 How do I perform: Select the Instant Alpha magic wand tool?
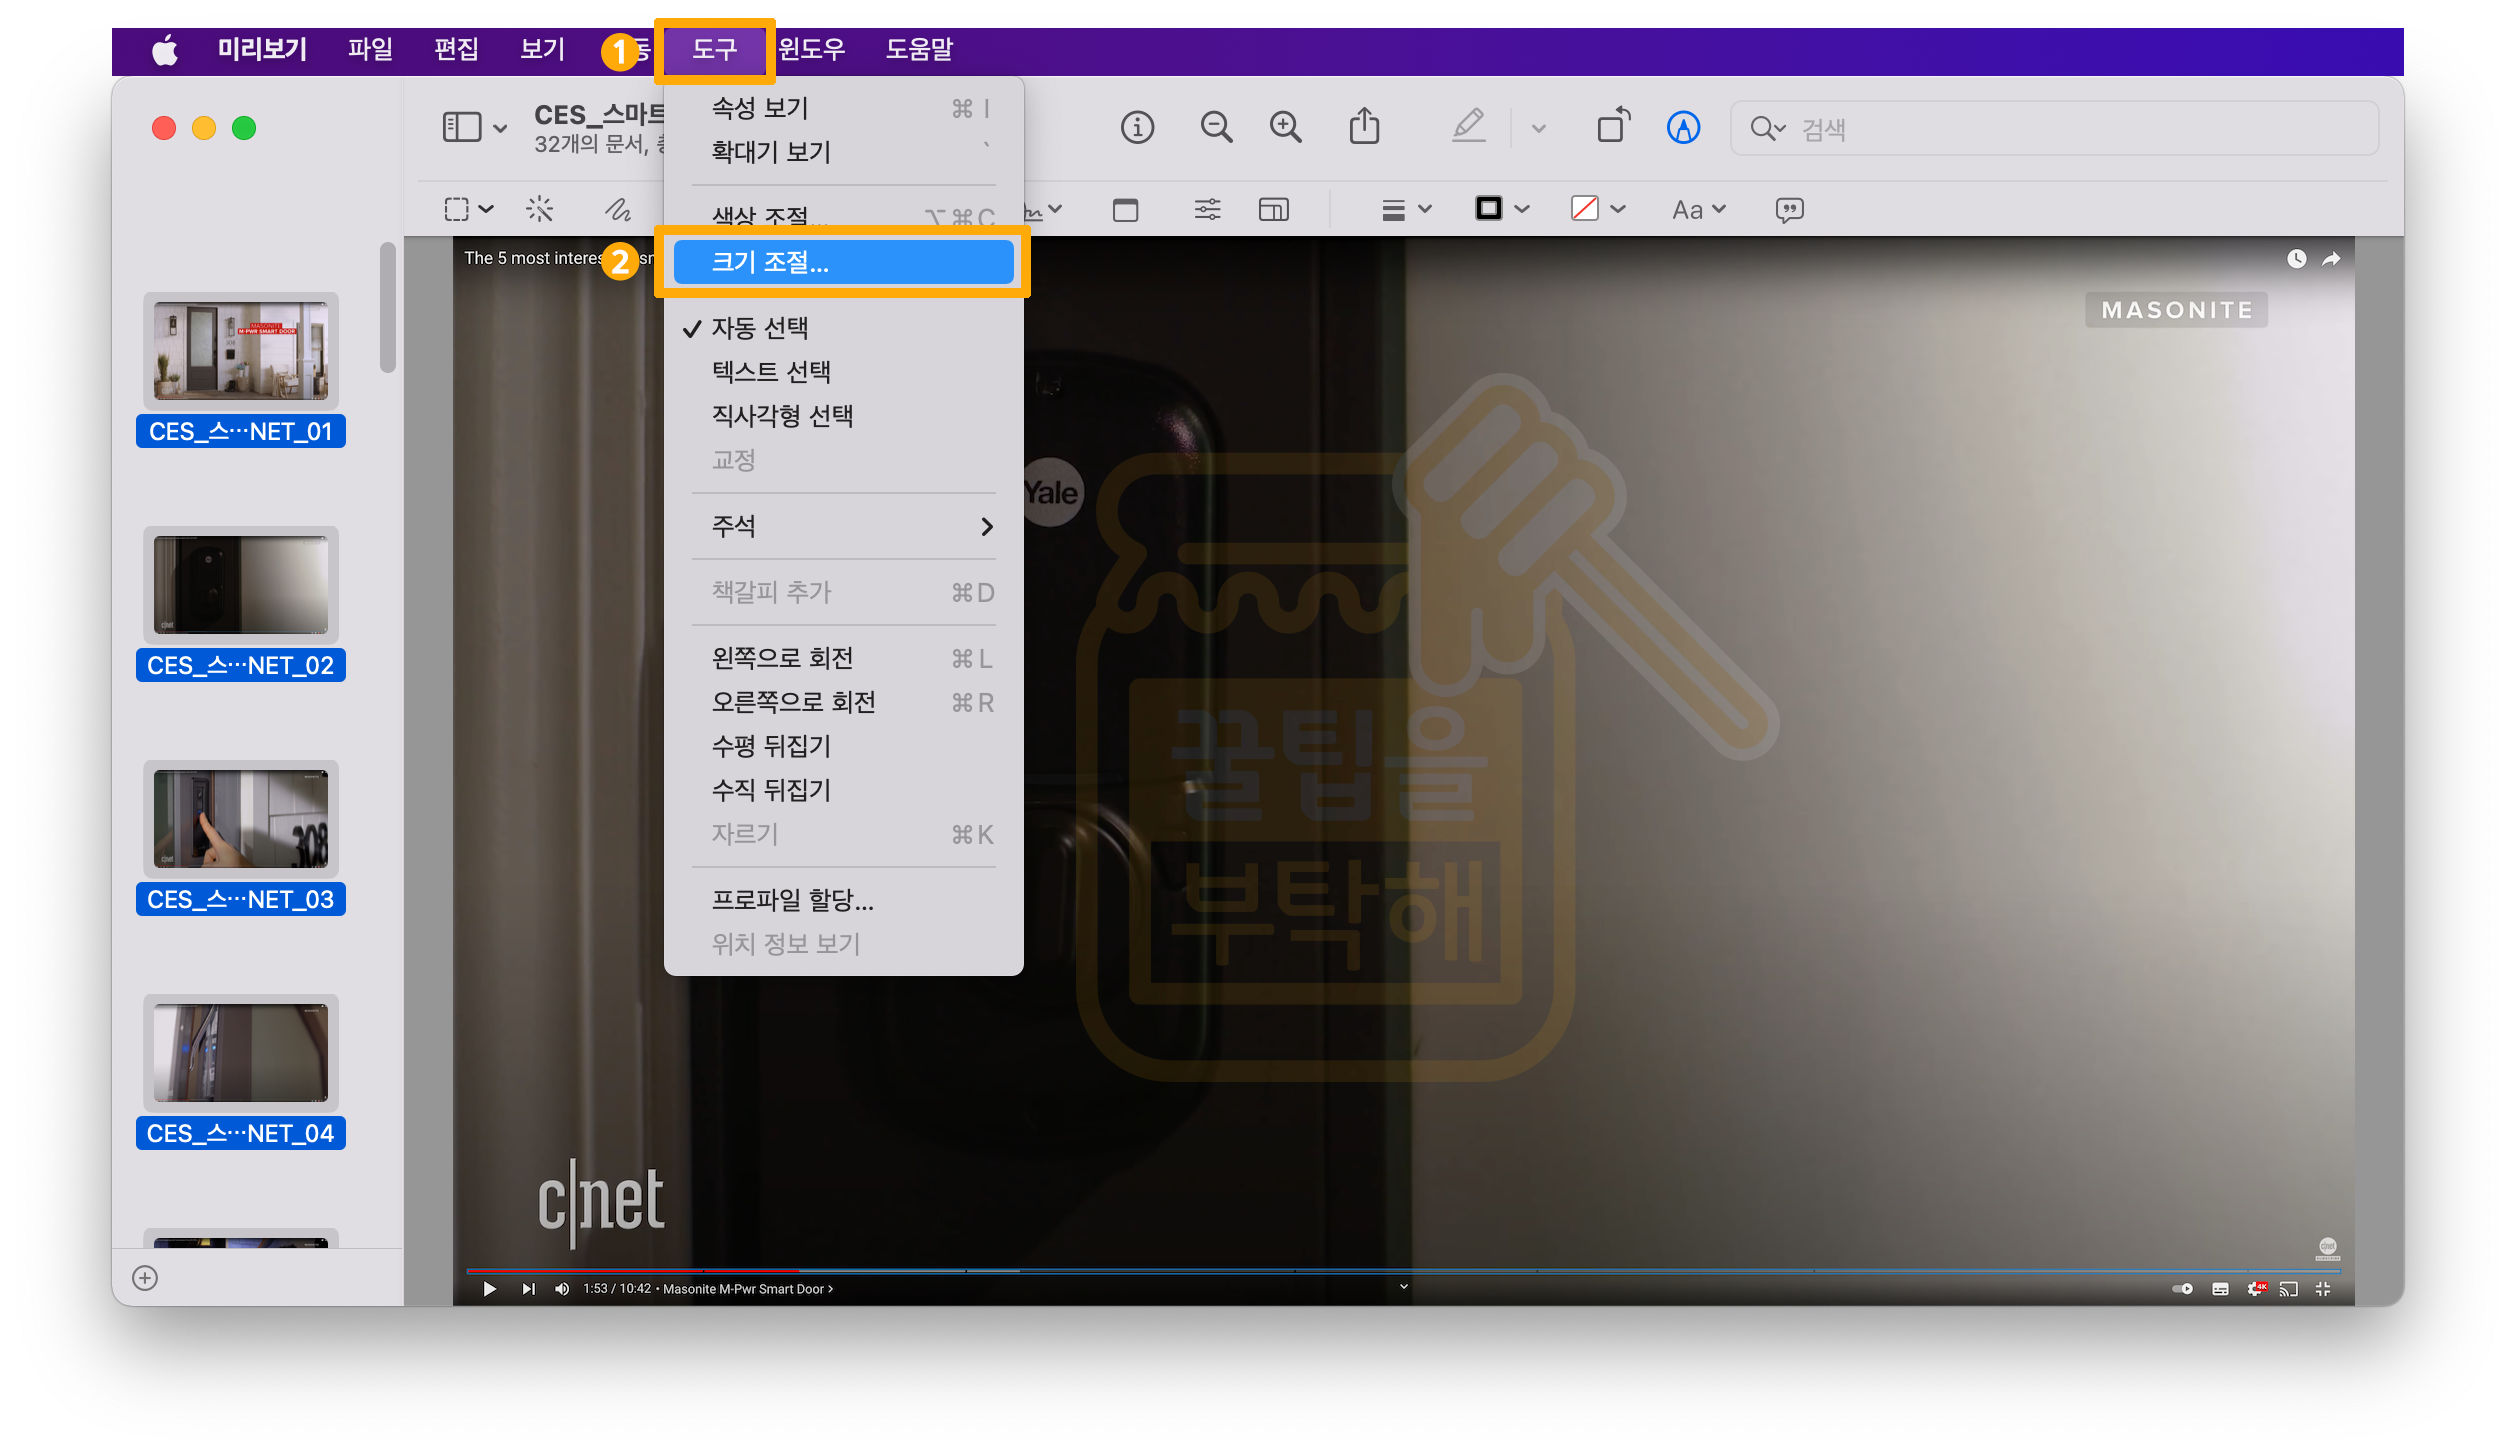[540, 209]
